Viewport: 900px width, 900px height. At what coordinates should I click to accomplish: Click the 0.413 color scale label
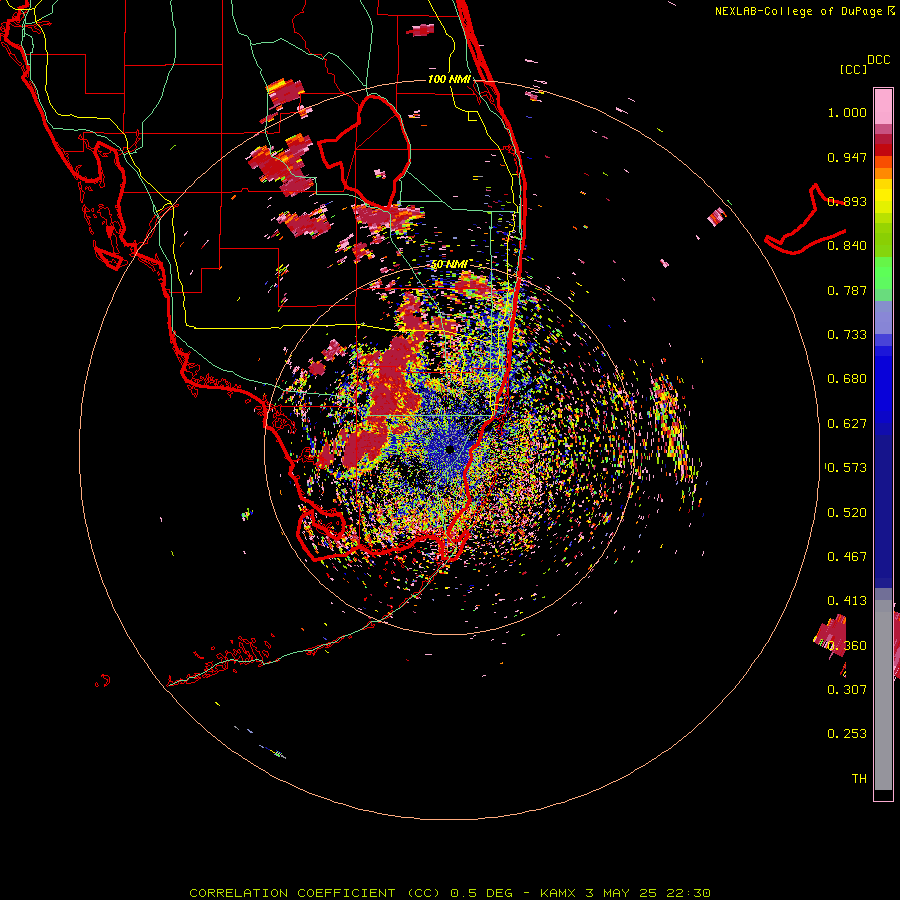pos(847,601)
